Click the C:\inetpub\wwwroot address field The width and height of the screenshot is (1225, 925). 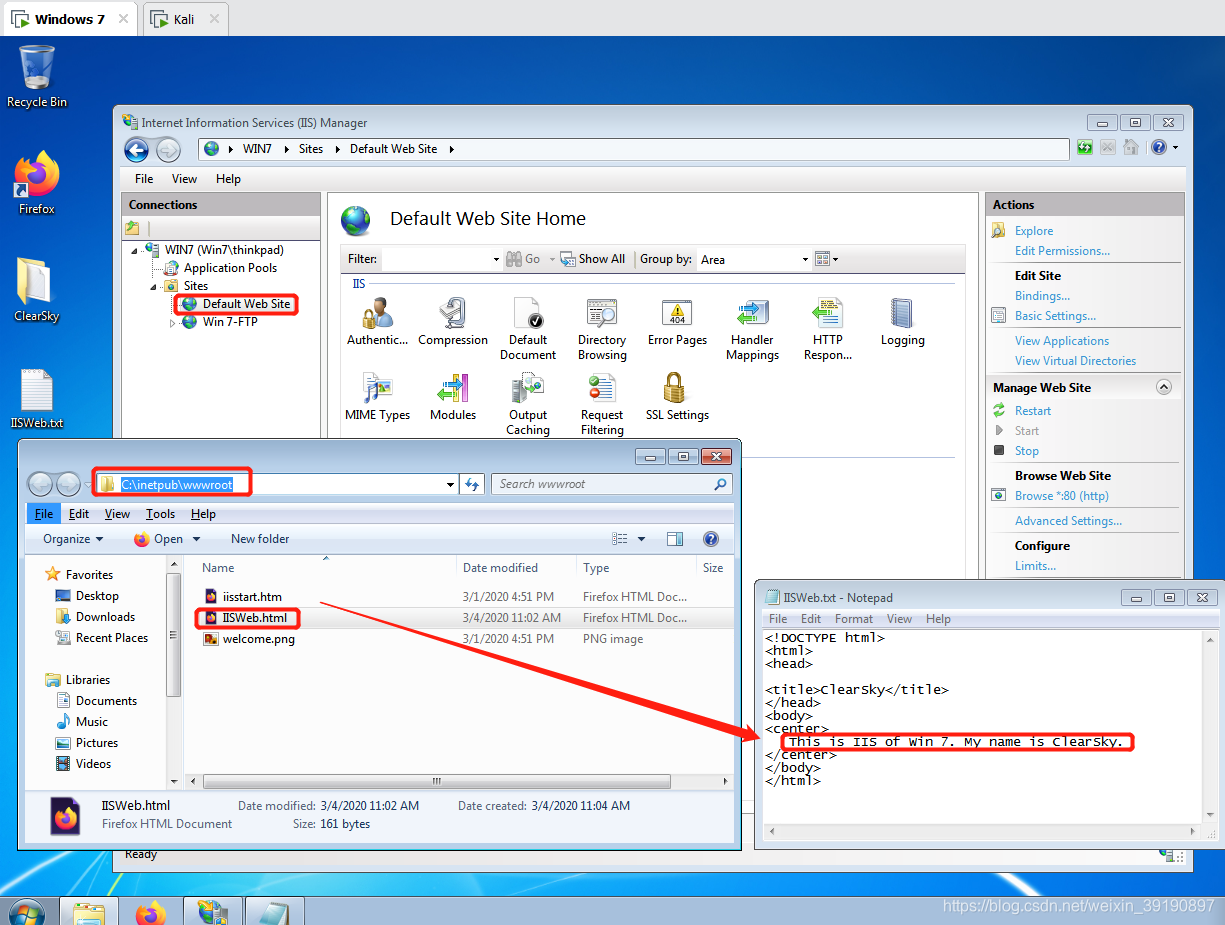(277, 484)
